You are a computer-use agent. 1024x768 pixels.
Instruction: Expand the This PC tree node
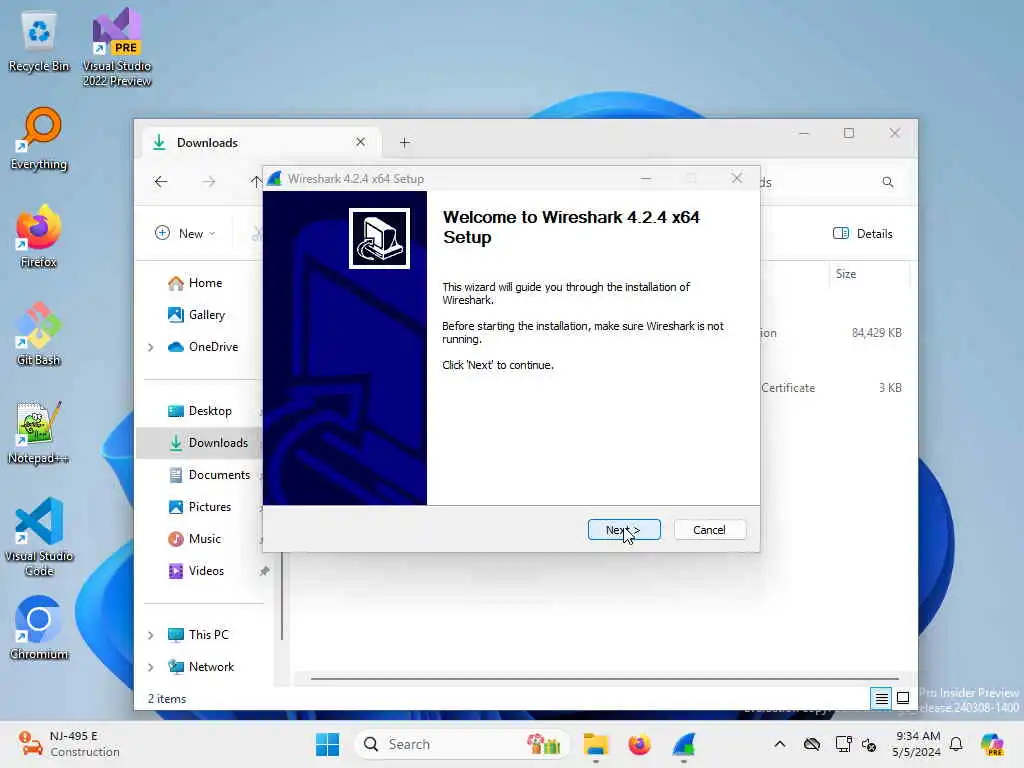151,635
